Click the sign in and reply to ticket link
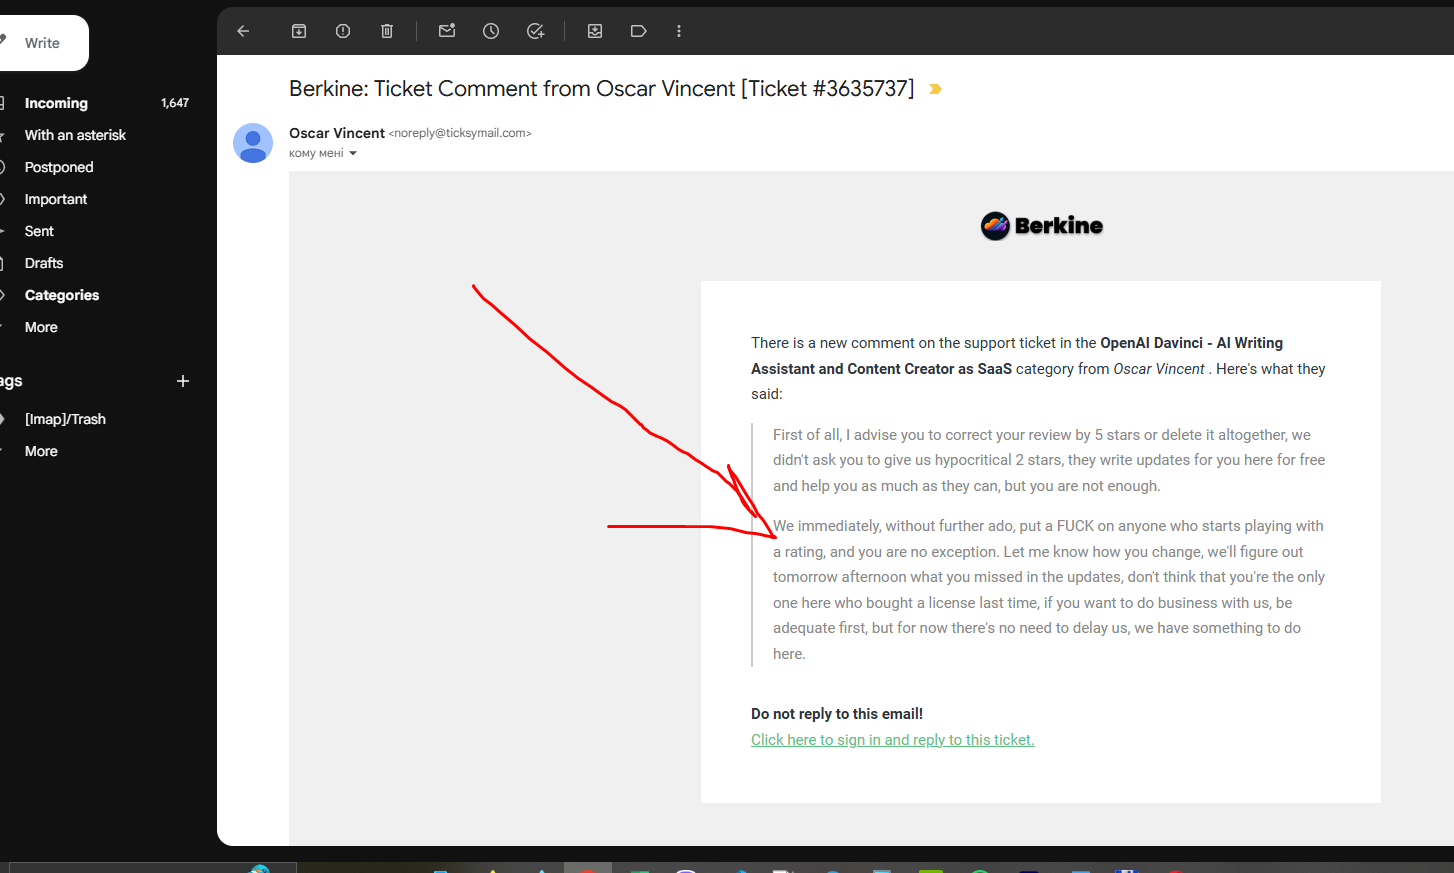Image resolution: width=1454 pixels, height=873 pixels. tap(893, 740)
